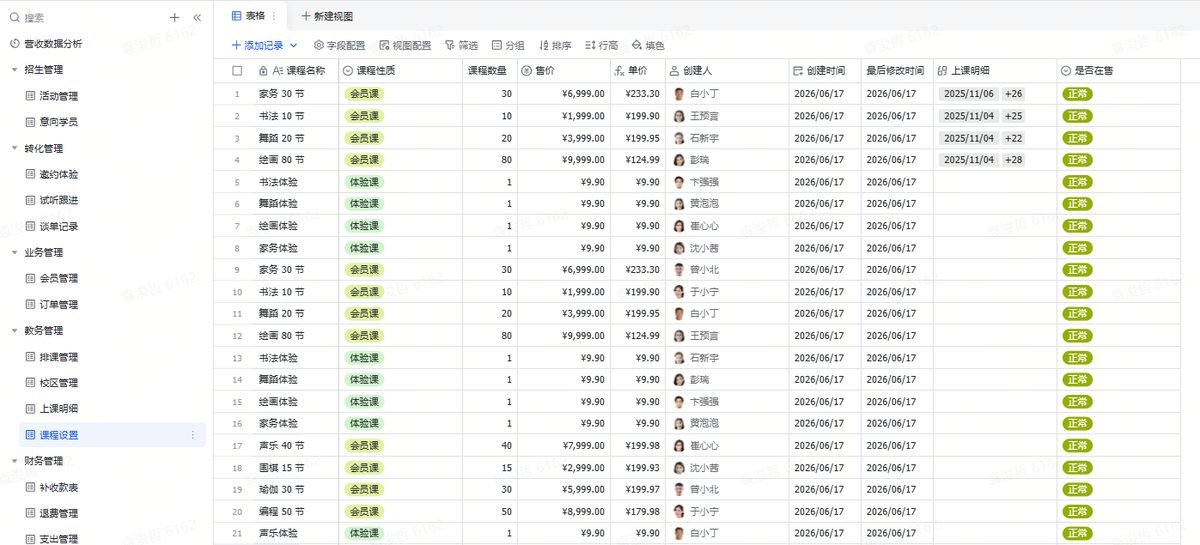Collapse the 教务管理 tree section
This screenshot has height=545, width=1200.
click(14, 331)
